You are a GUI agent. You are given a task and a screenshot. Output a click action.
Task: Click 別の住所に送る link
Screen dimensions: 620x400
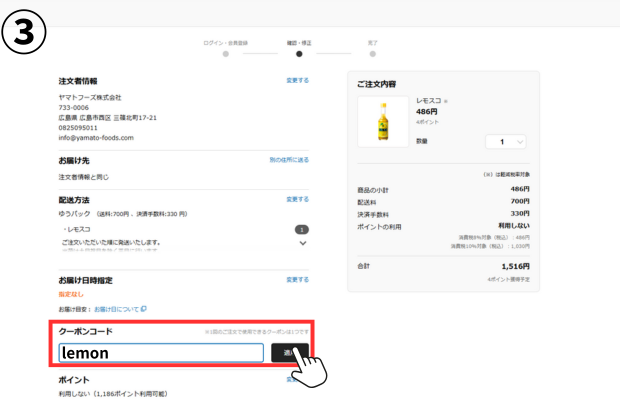pyautogui.click(x=289, y=160)
